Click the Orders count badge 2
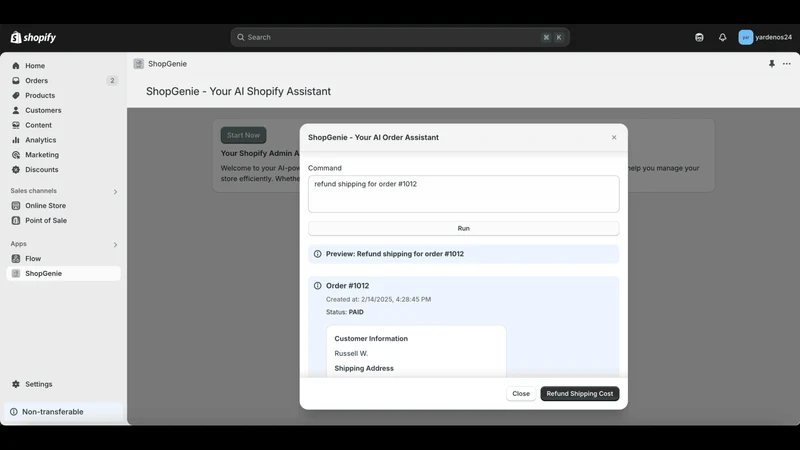The height and width of the screenshot is (450, 800). pos(112,81)
